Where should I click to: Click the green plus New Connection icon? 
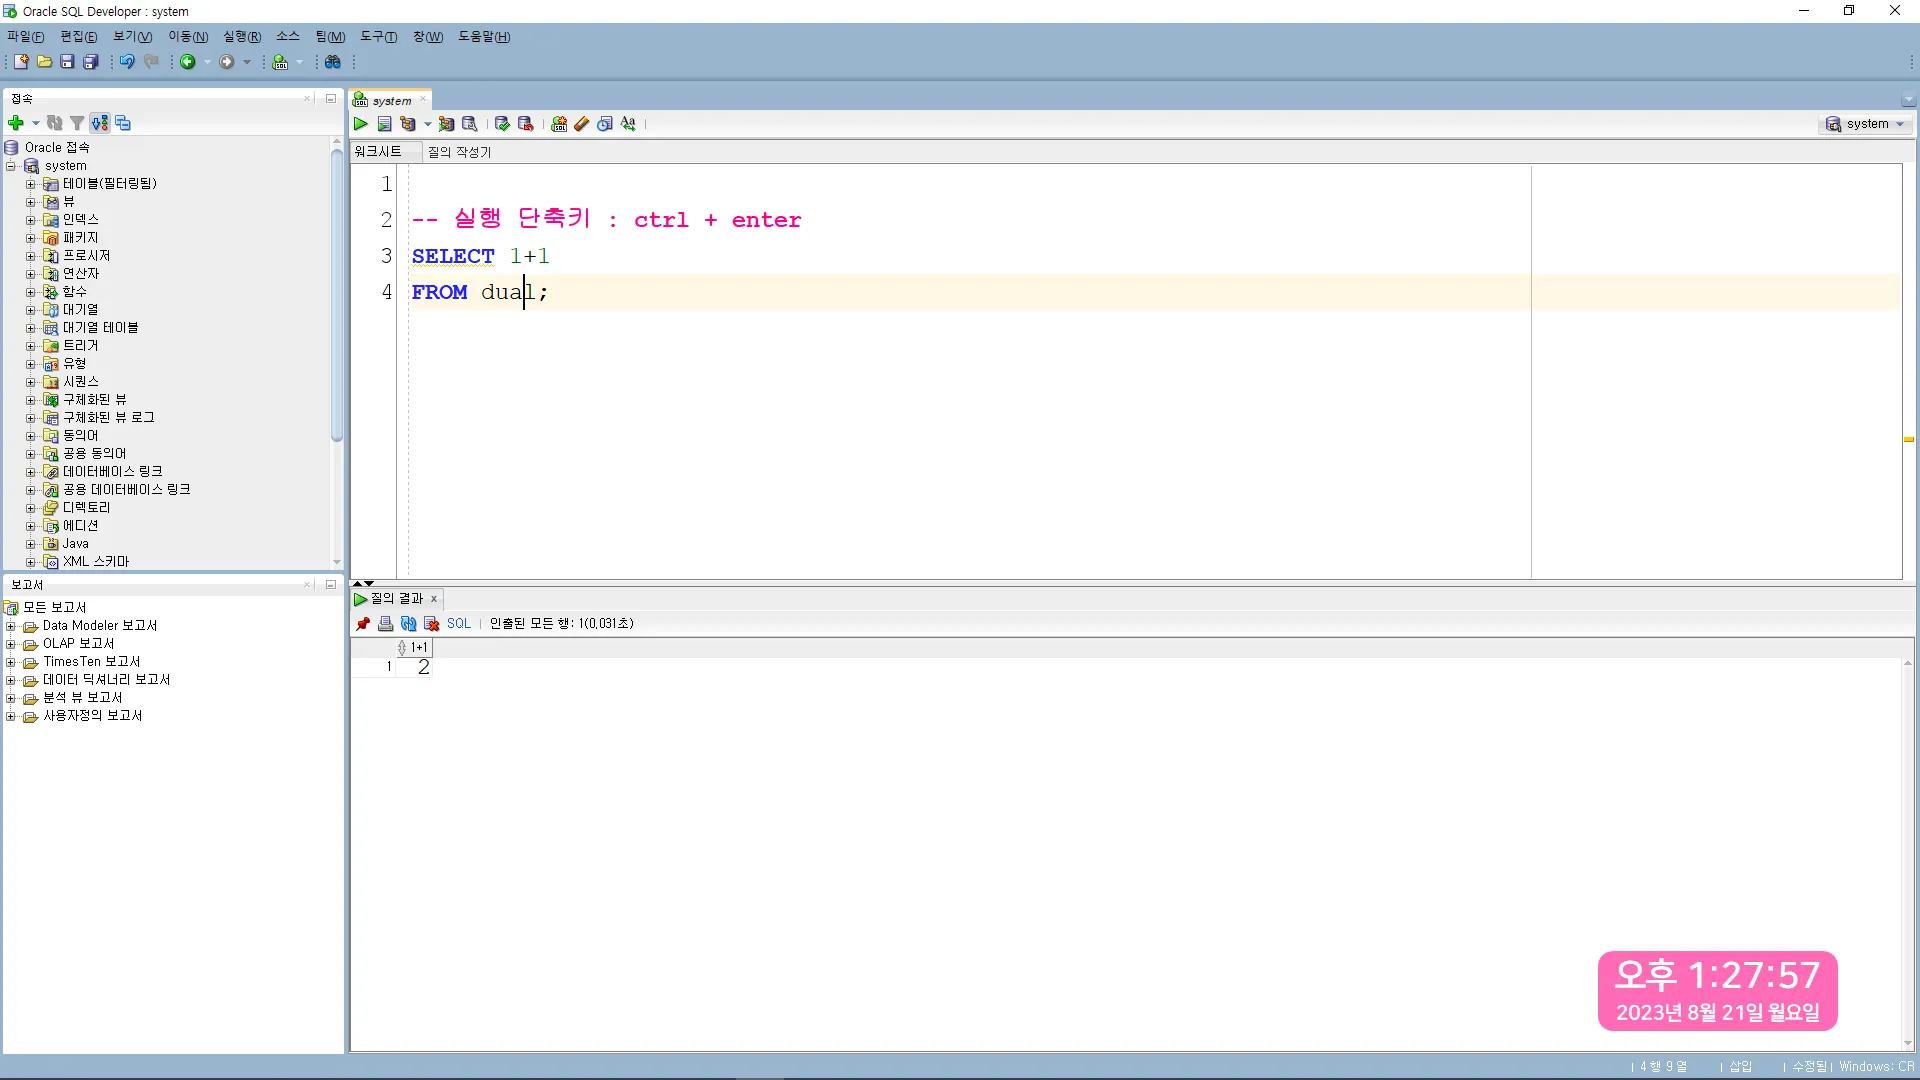(x=15, y=123)
